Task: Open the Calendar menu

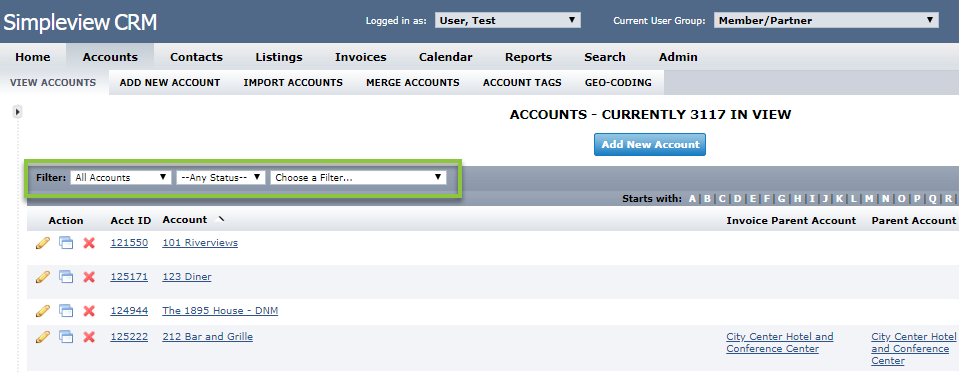Action: pos(446,57)
